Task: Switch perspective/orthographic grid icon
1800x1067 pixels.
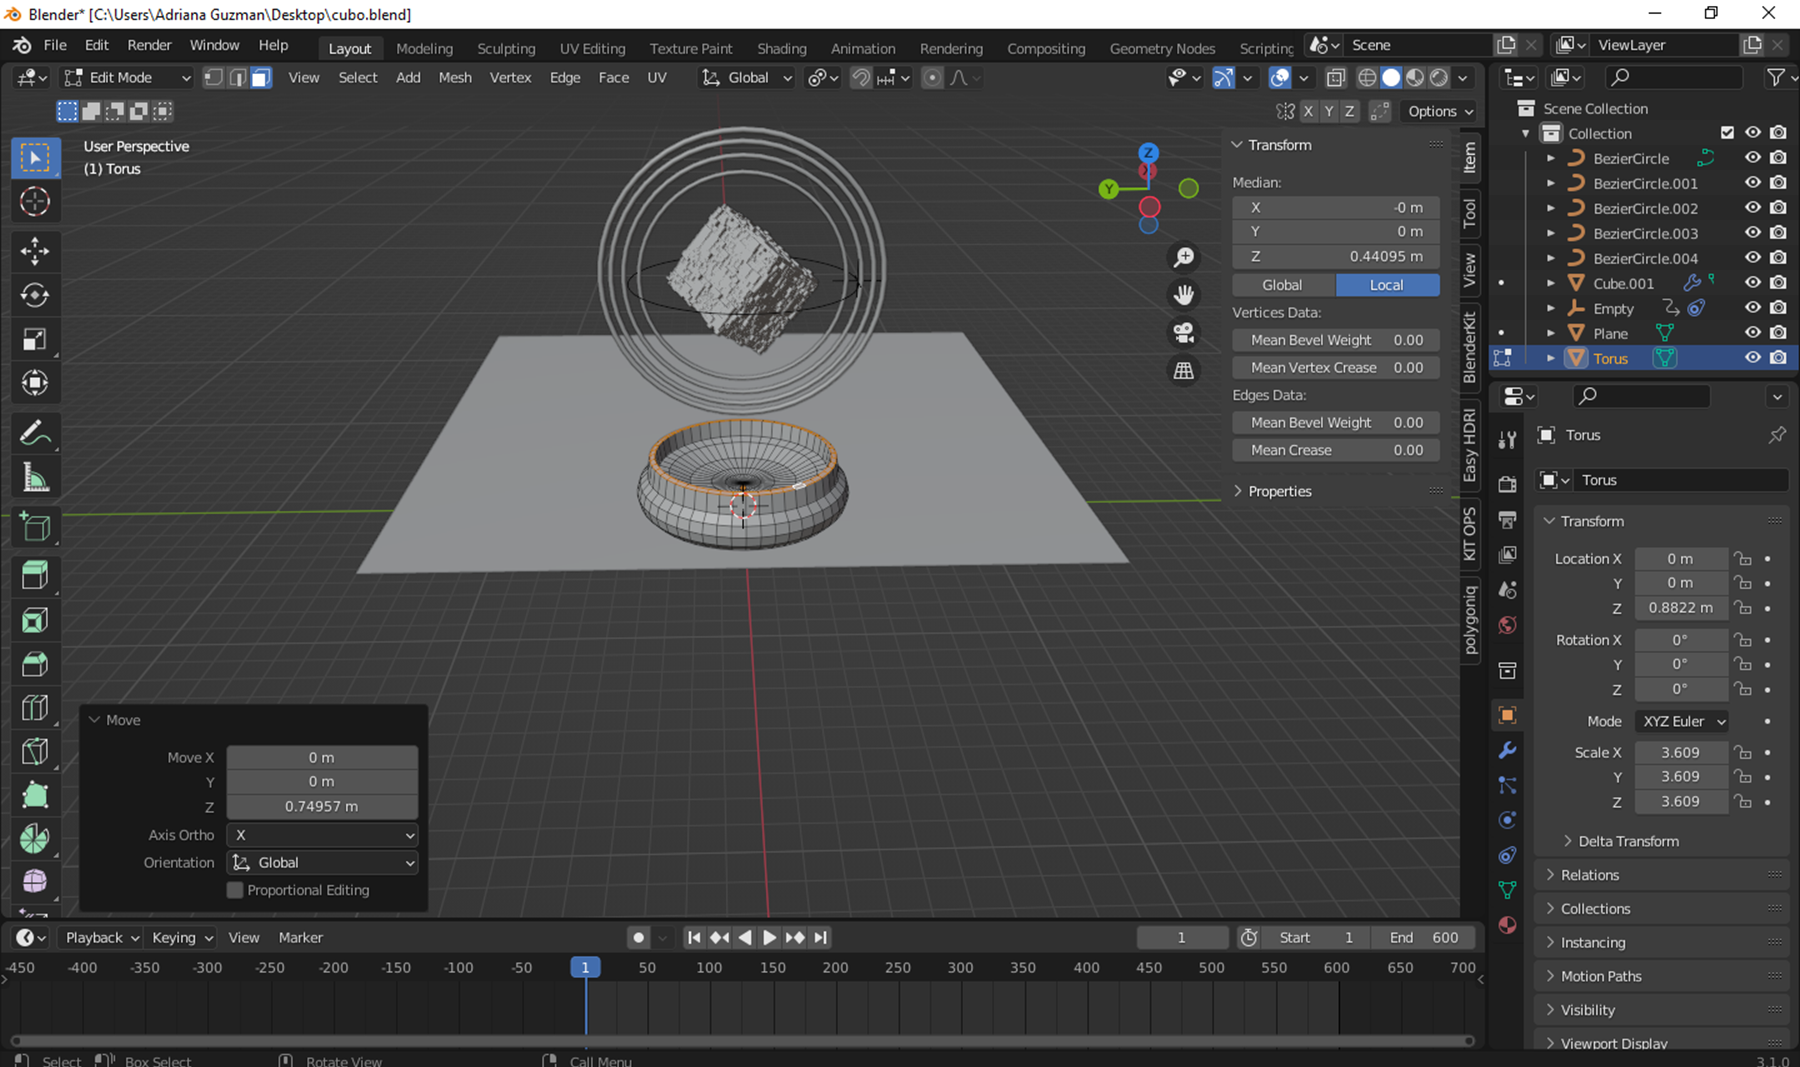Action: click(x=1184, y=371)
